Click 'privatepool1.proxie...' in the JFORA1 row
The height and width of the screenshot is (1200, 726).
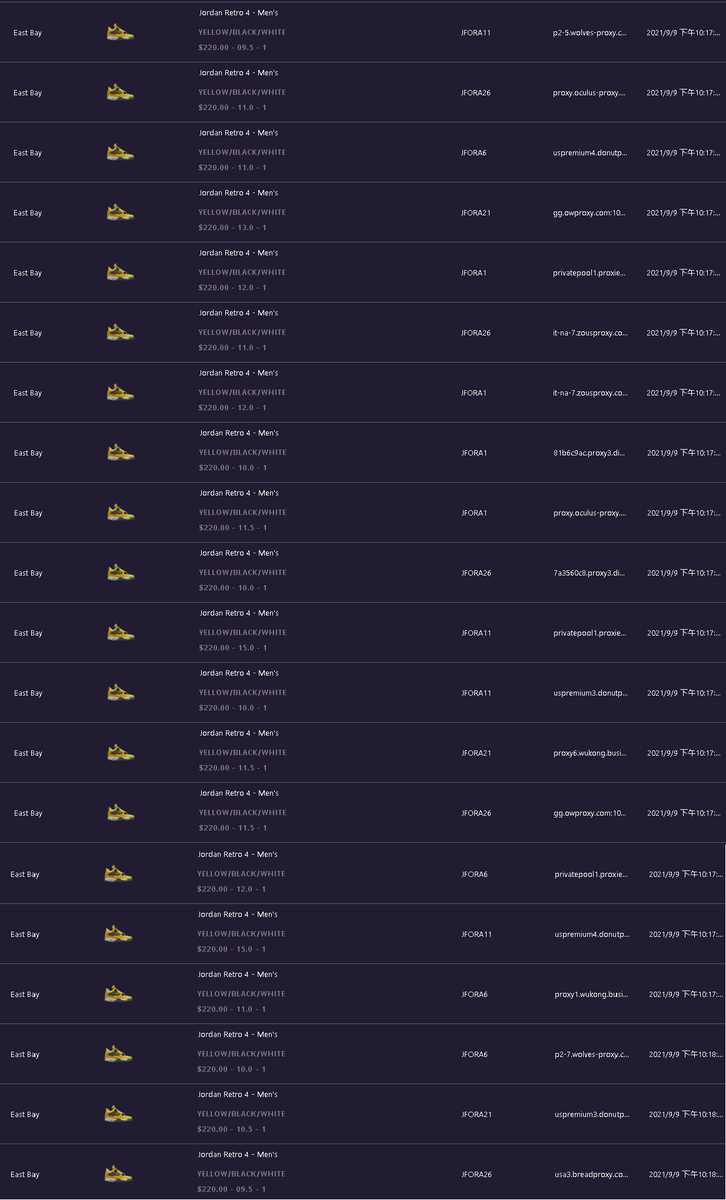(x=589, y=273)
